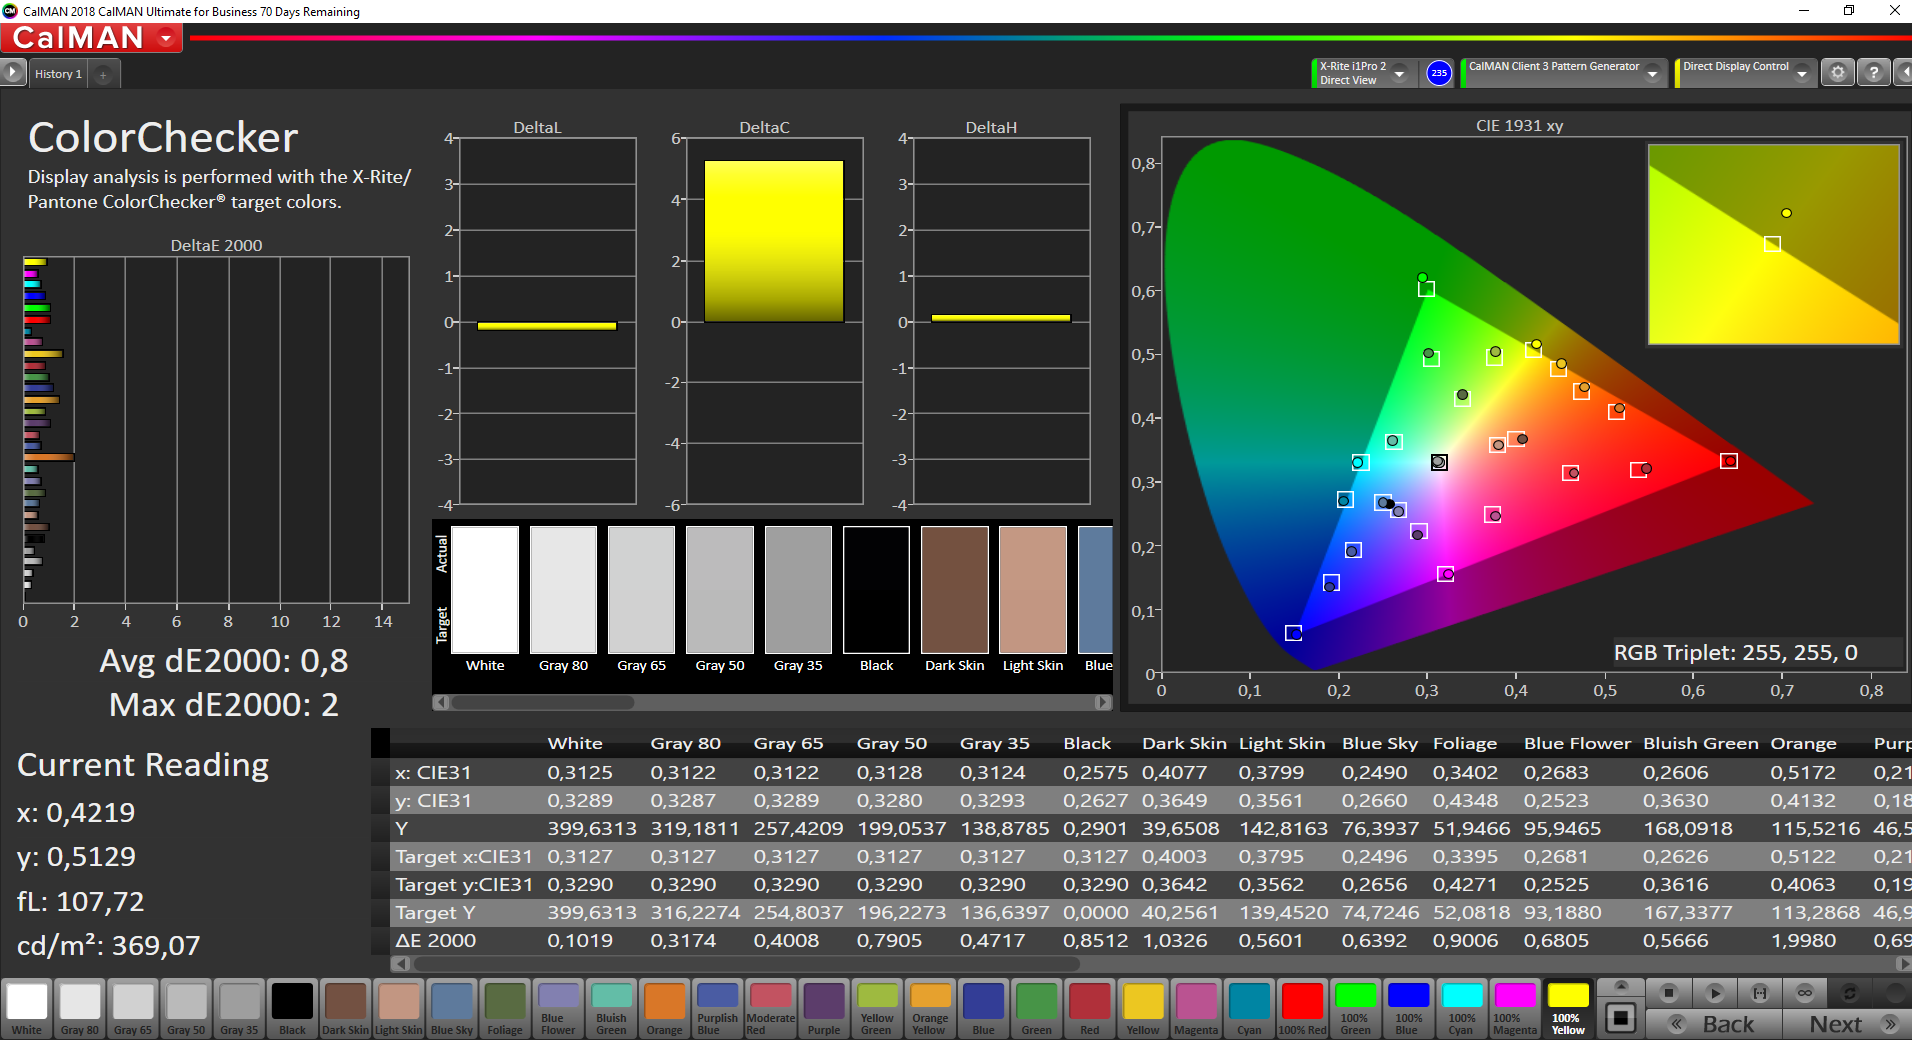Choose the 100% Blue patch in bottom strip

1408,1008
